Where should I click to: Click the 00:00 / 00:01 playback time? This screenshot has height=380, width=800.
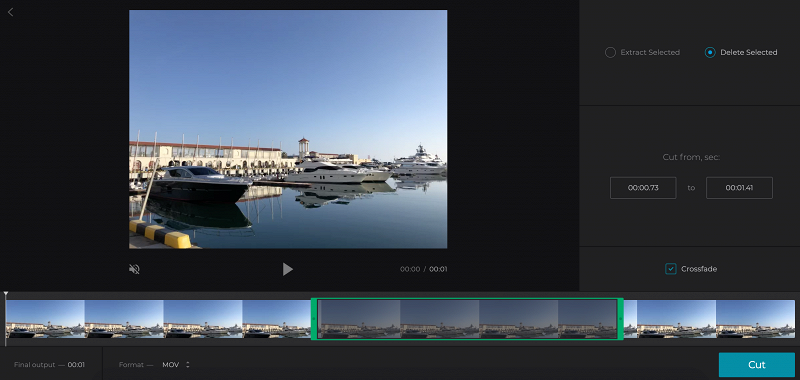tap(423, 269)
